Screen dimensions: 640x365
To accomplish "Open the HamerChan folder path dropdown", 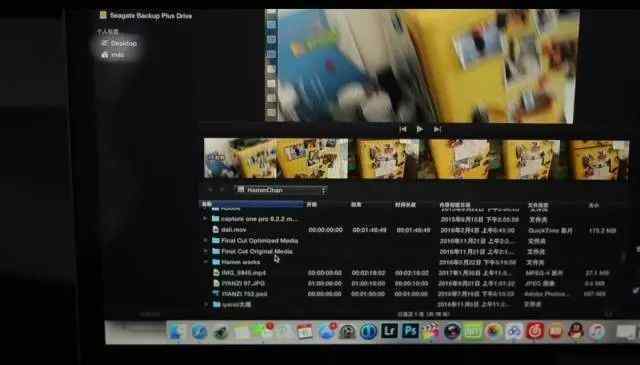I will pyautogui.click(x=281, y=190).
